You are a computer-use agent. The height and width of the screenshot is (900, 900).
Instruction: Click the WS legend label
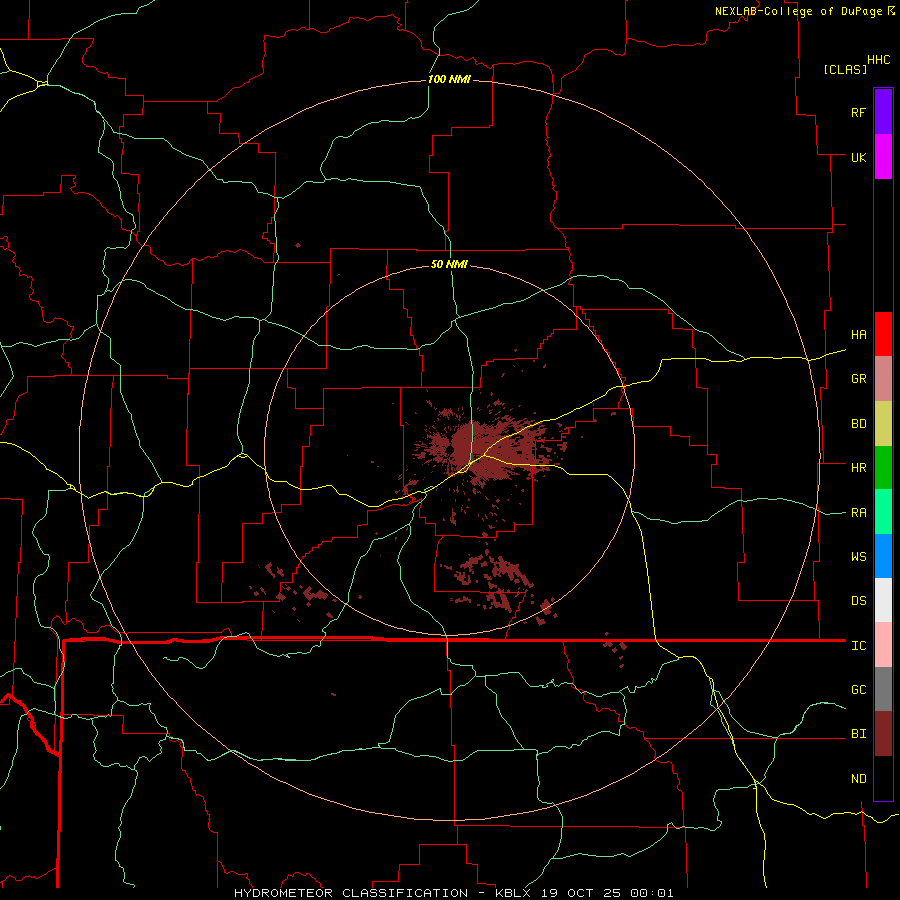point(858,557)
